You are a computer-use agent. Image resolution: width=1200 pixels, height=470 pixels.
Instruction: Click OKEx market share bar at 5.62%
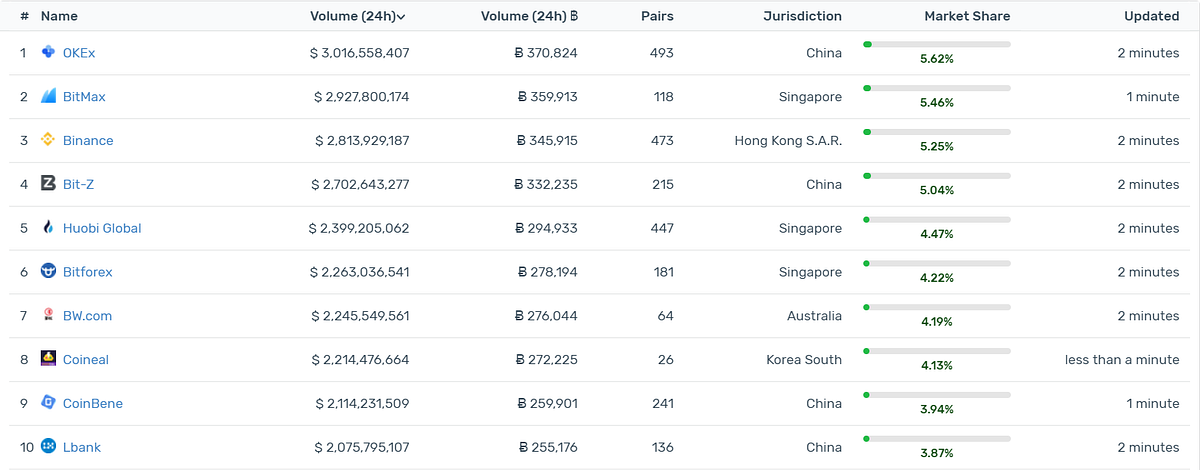coord(937,44)
